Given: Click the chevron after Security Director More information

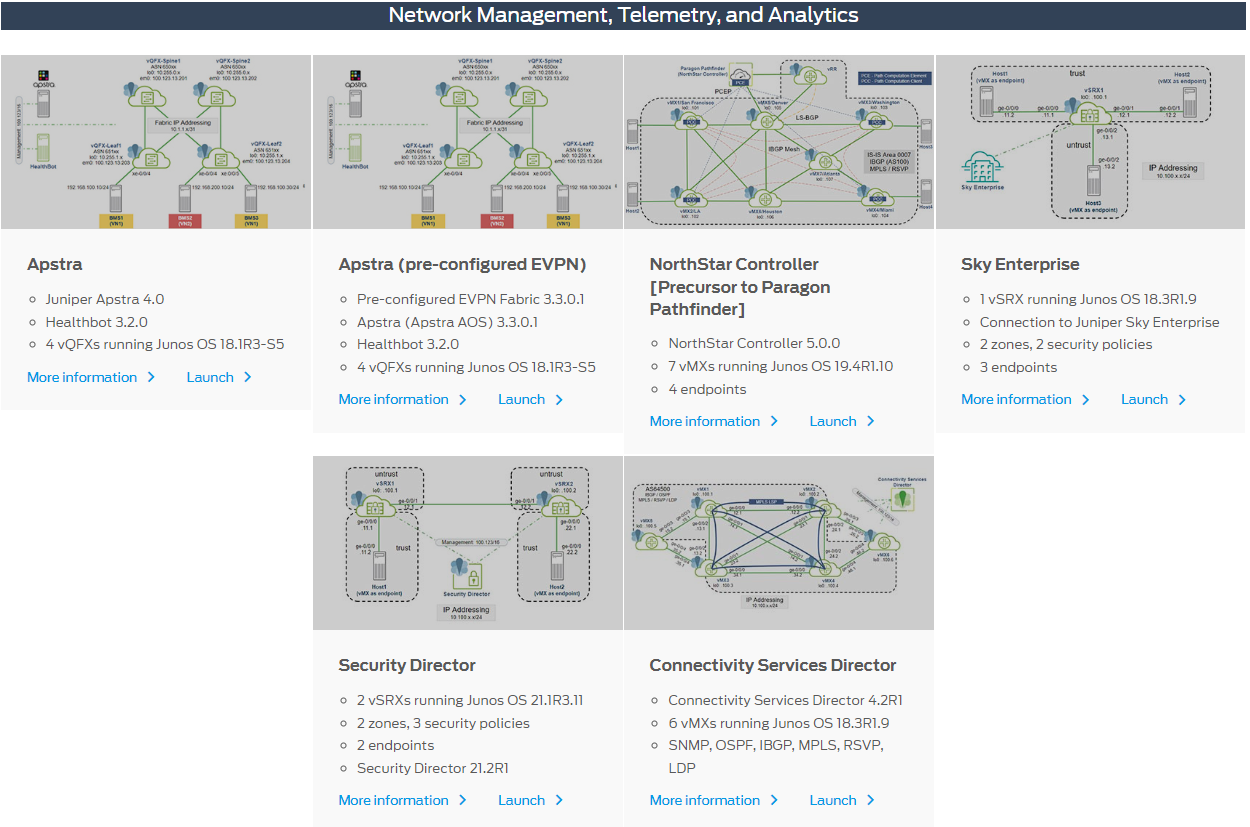Looking at the screenshot, I should coord(462,800).
